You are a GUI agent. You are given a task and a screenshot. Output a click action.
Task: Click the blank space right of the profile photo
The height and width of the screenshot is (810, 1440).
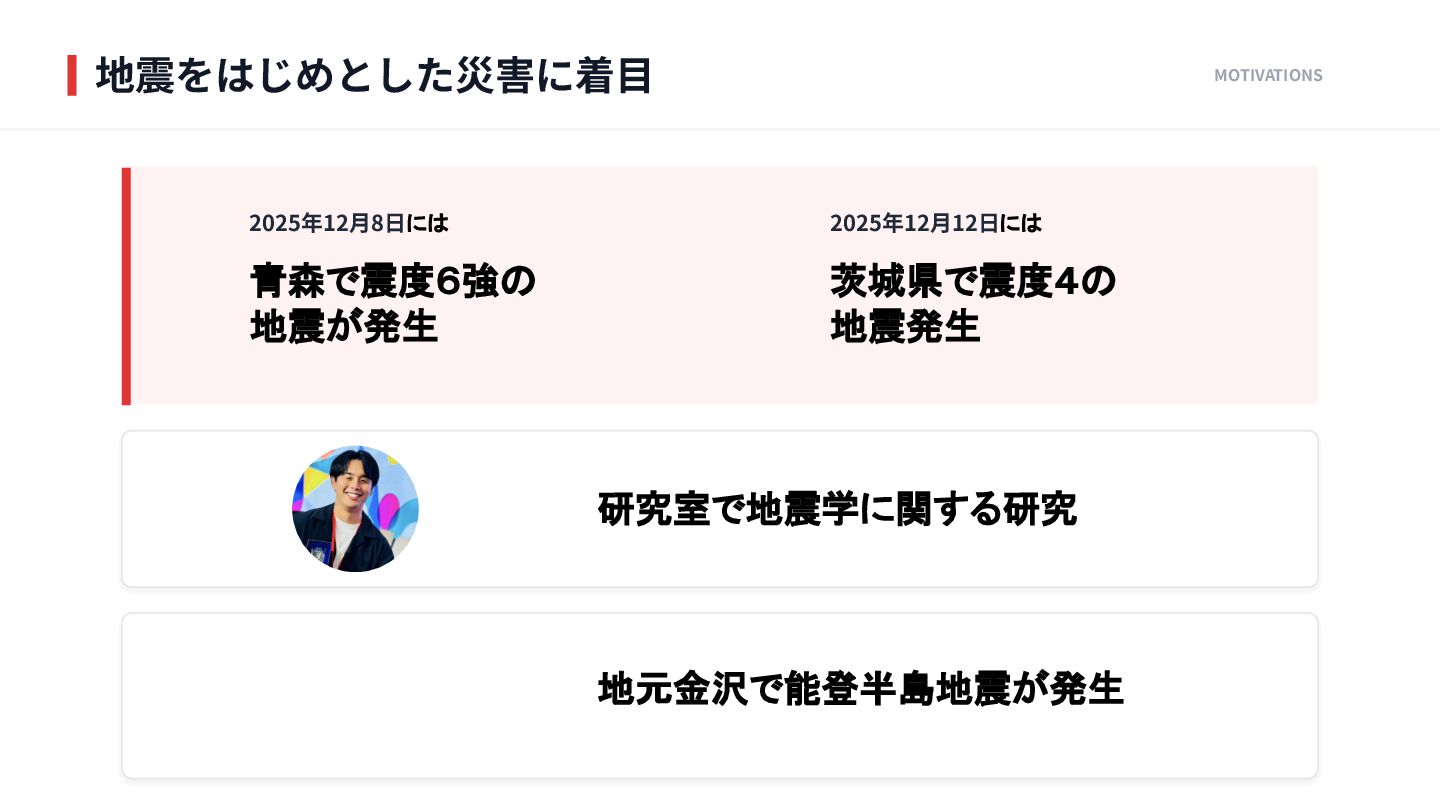pos(500,509)
